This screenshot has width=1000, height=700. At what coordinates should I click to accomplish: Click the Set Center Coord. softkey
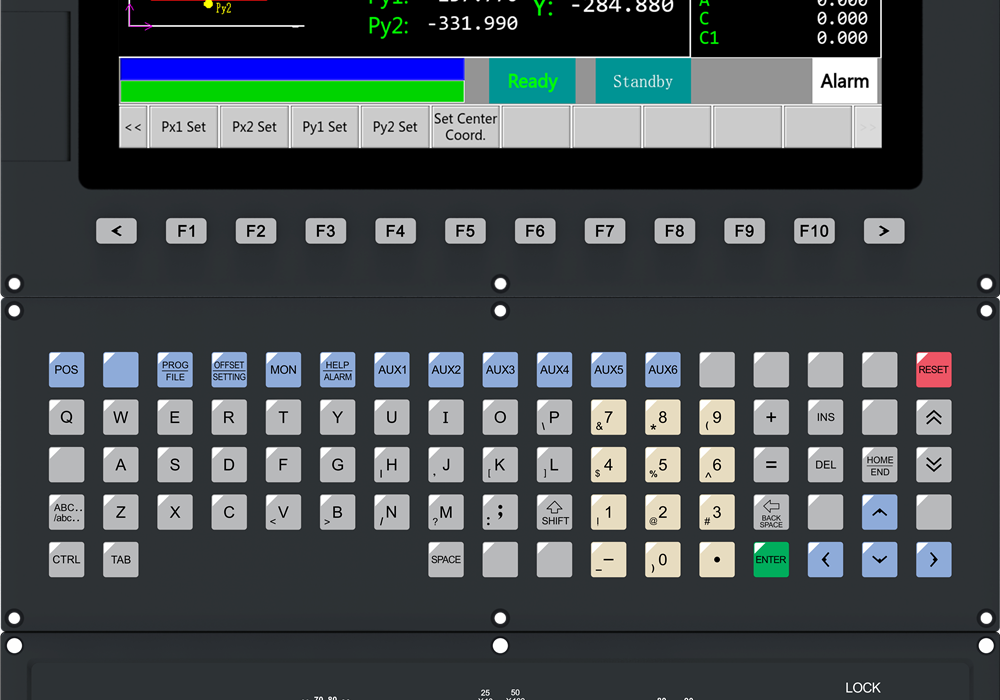465,127
